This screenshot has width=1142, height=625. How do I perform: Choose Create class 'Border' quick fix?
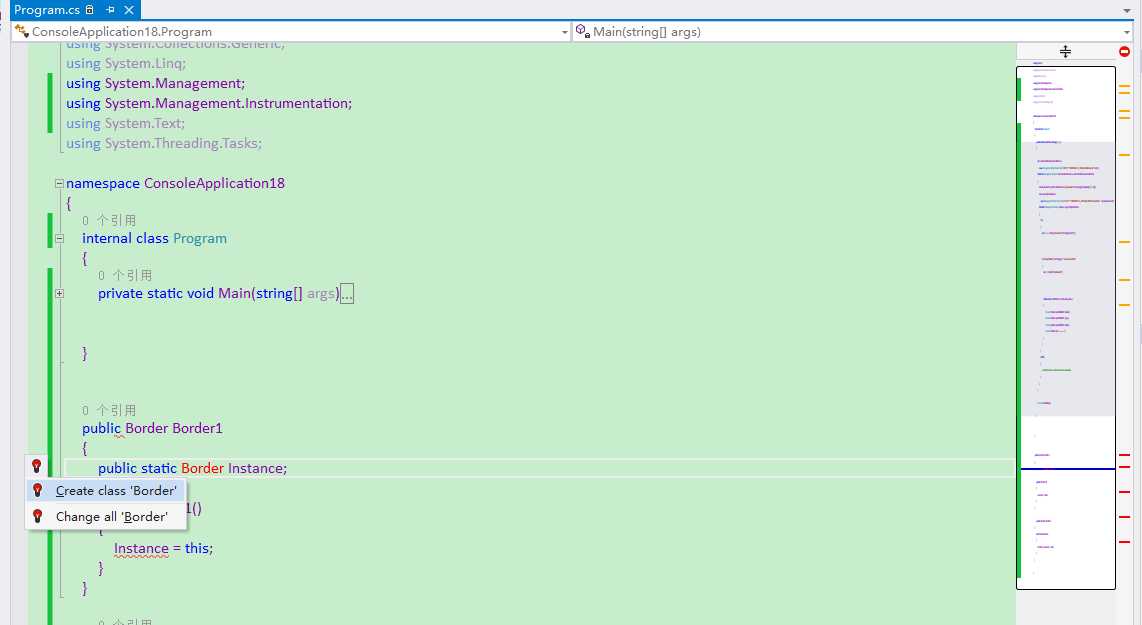tap(106, 491)
